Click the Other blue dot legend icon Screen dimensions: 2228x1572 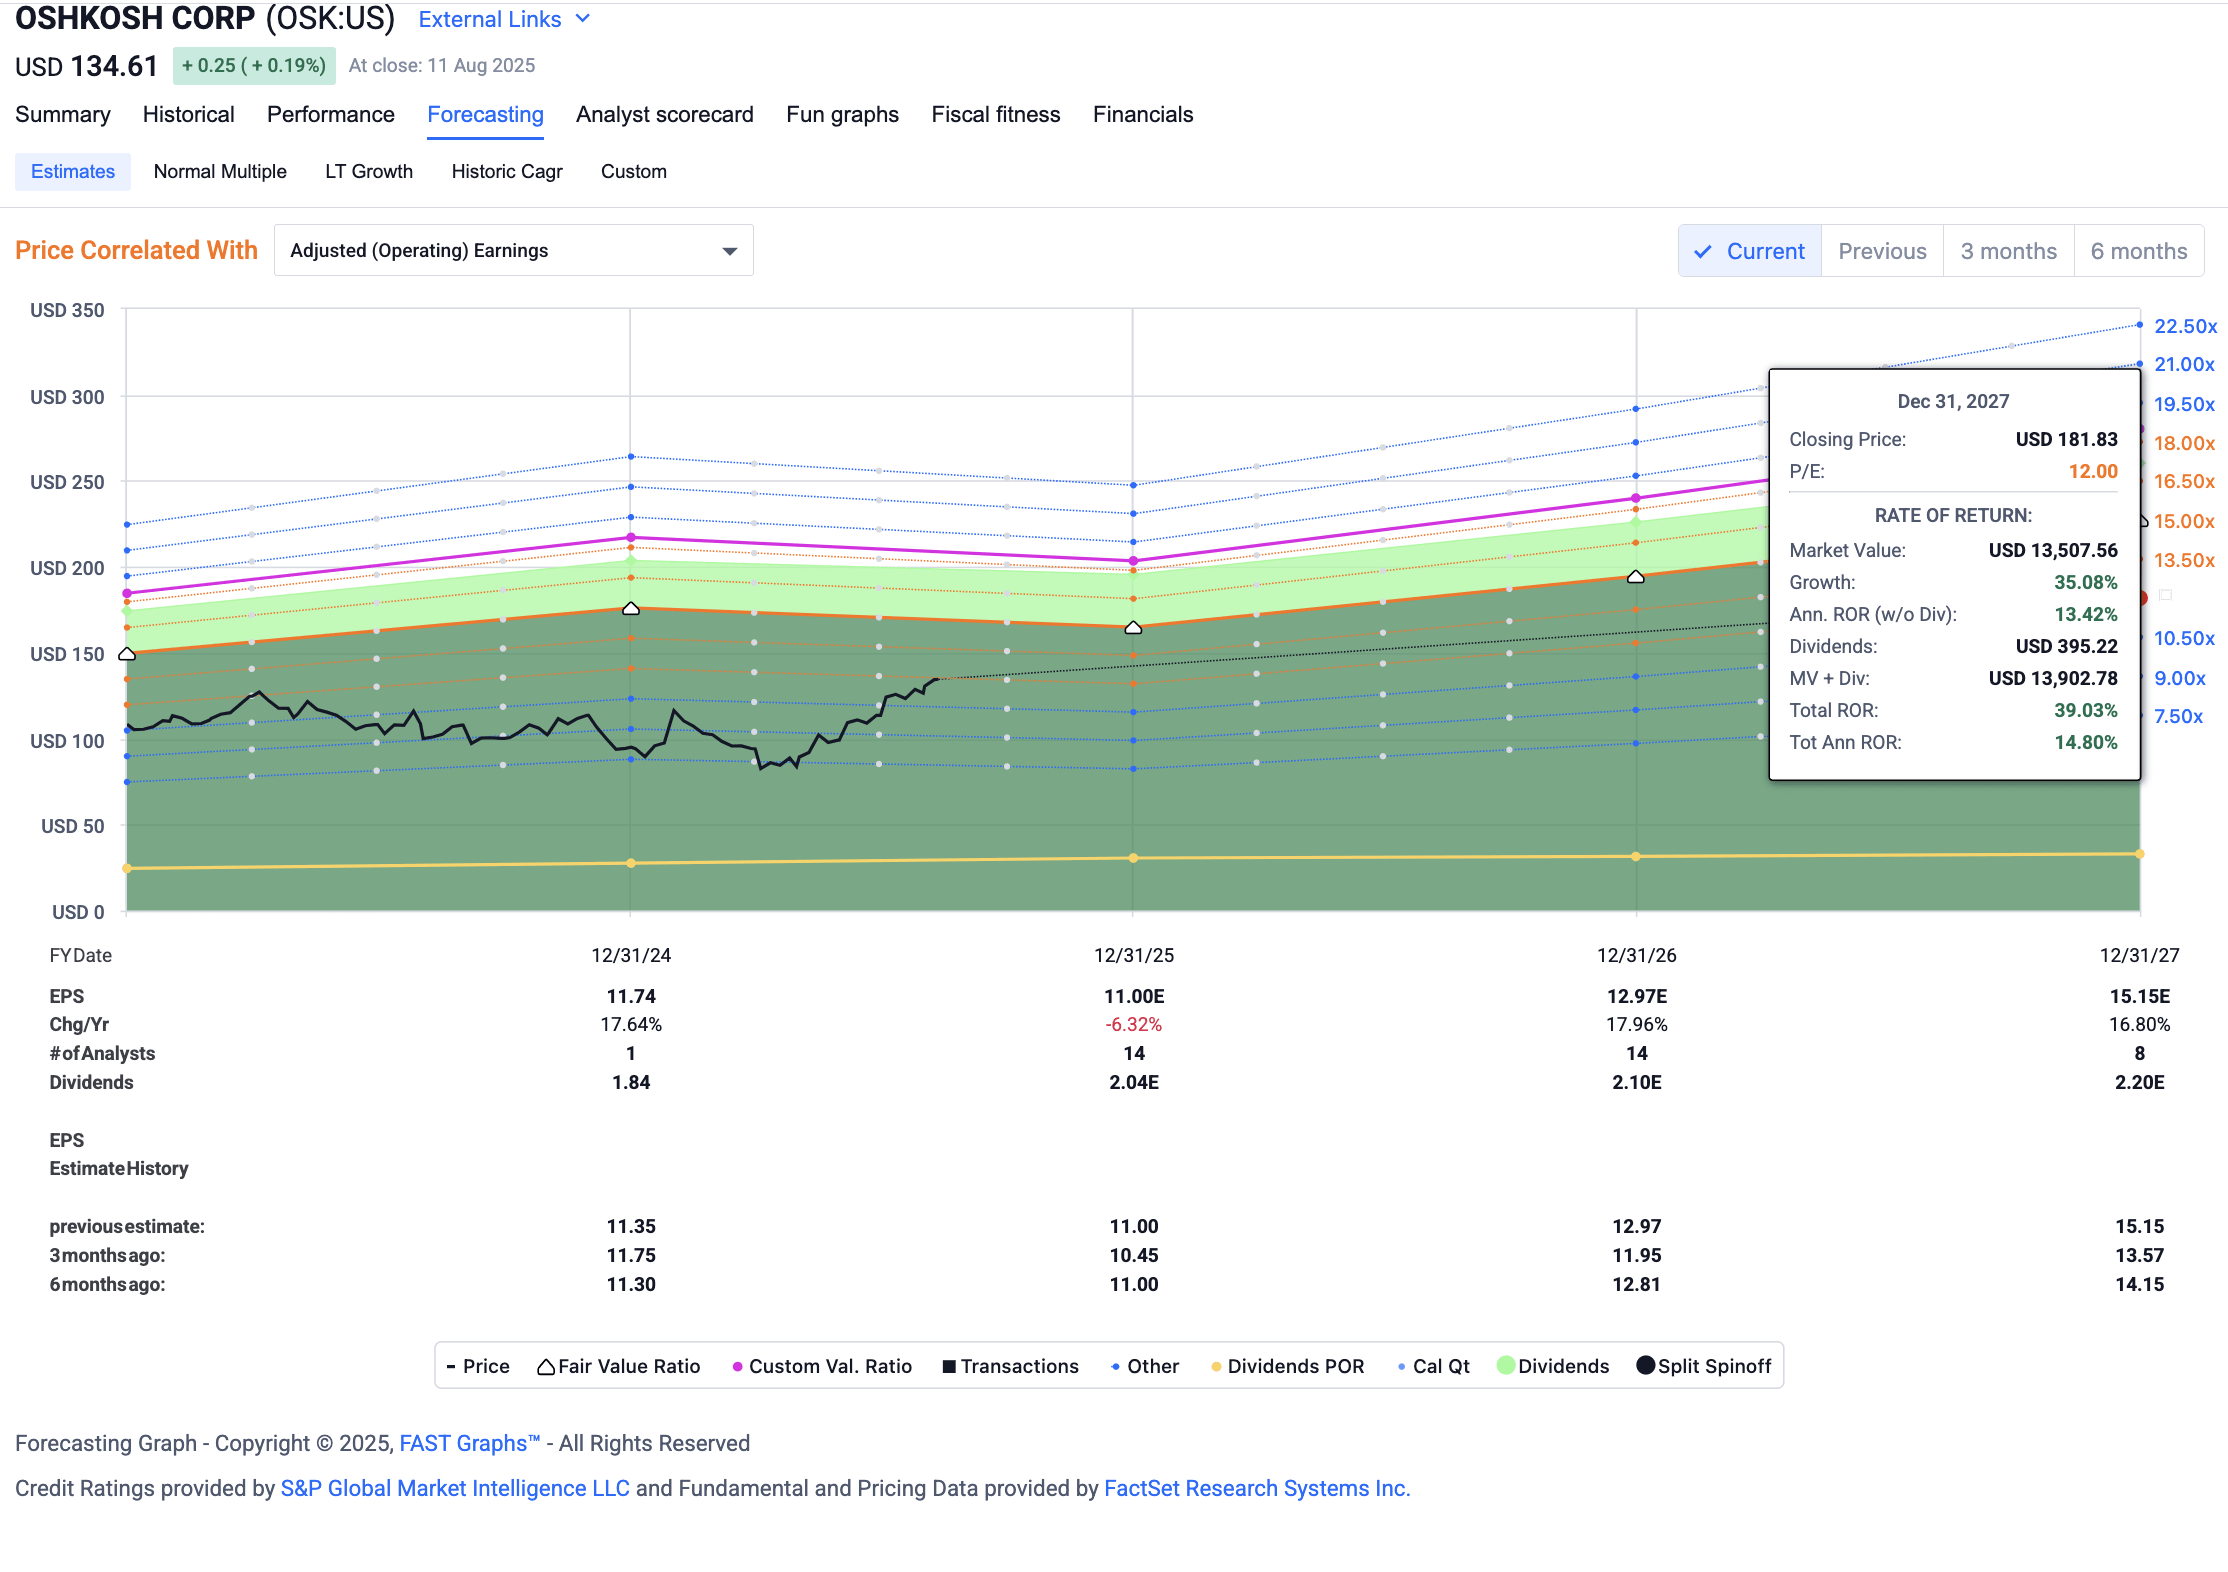point(1114,1366)
